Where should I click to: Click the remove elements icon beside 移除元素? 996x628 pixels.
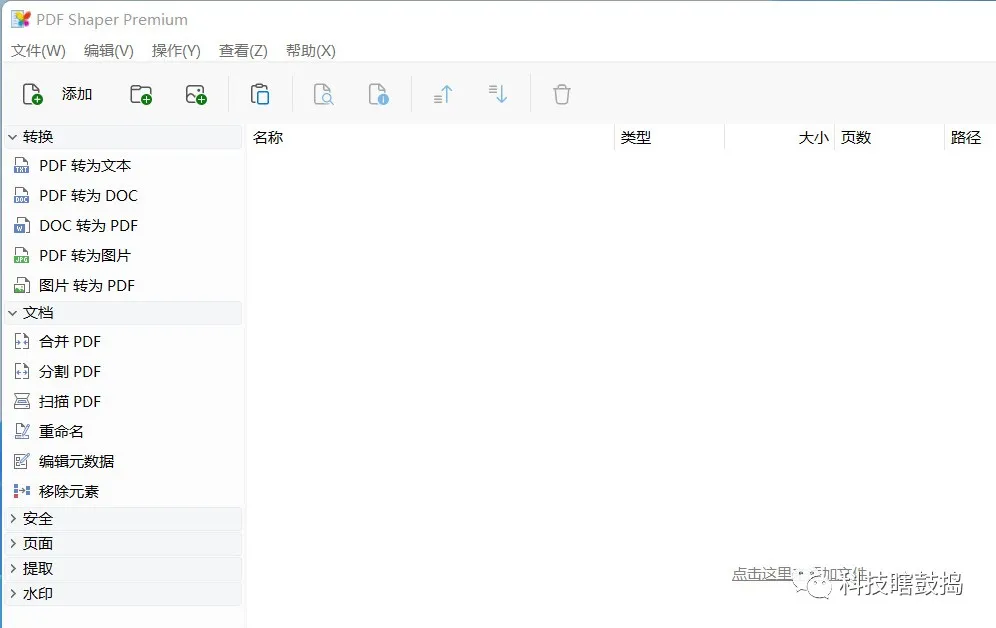tap(22, 491)
